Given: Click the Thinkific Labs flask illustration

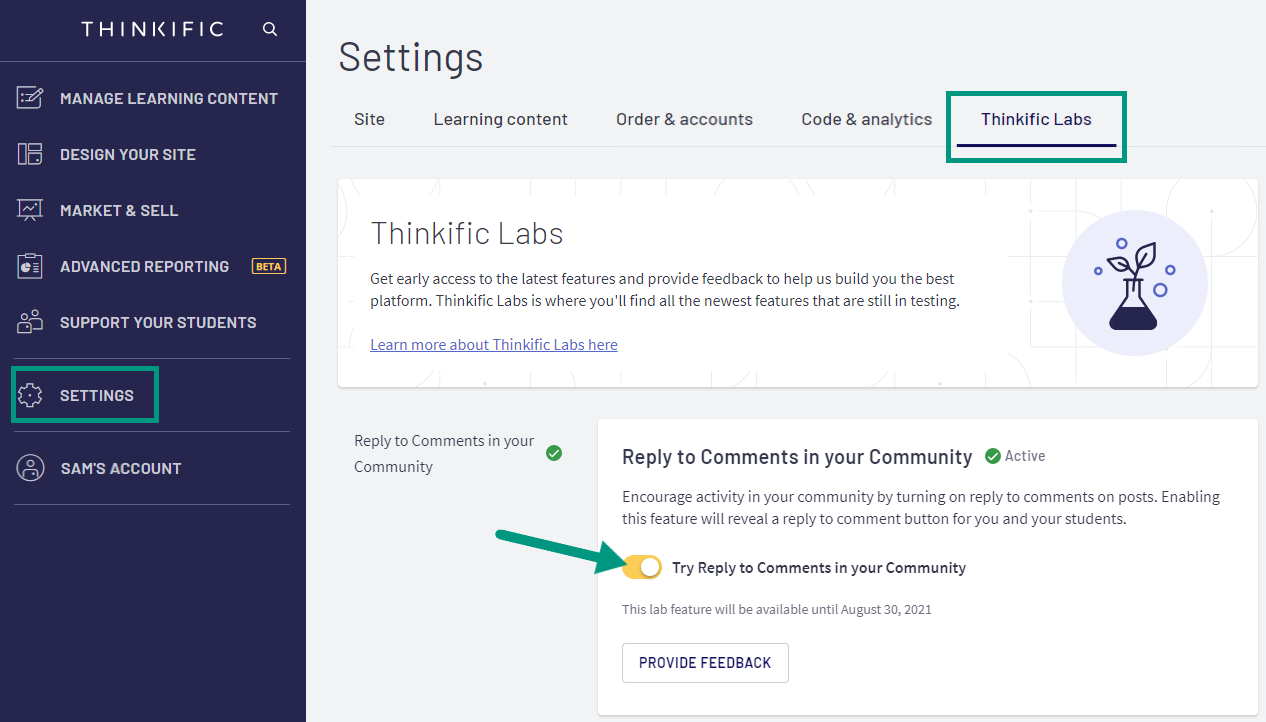Looking at the screenshot, I should pyautogui.click(x=1134, y=283).
